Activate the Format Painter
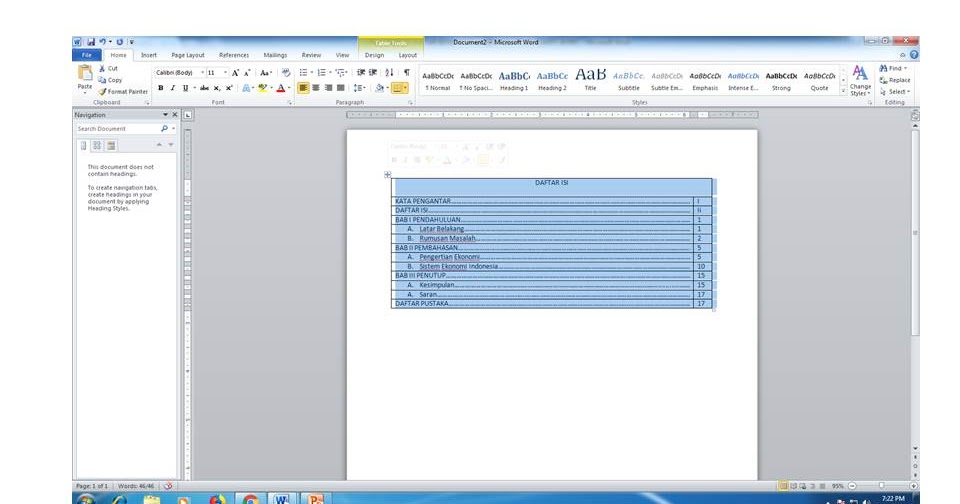The height and width of the screenshot is (504, 960). click(x=123, y=92)
